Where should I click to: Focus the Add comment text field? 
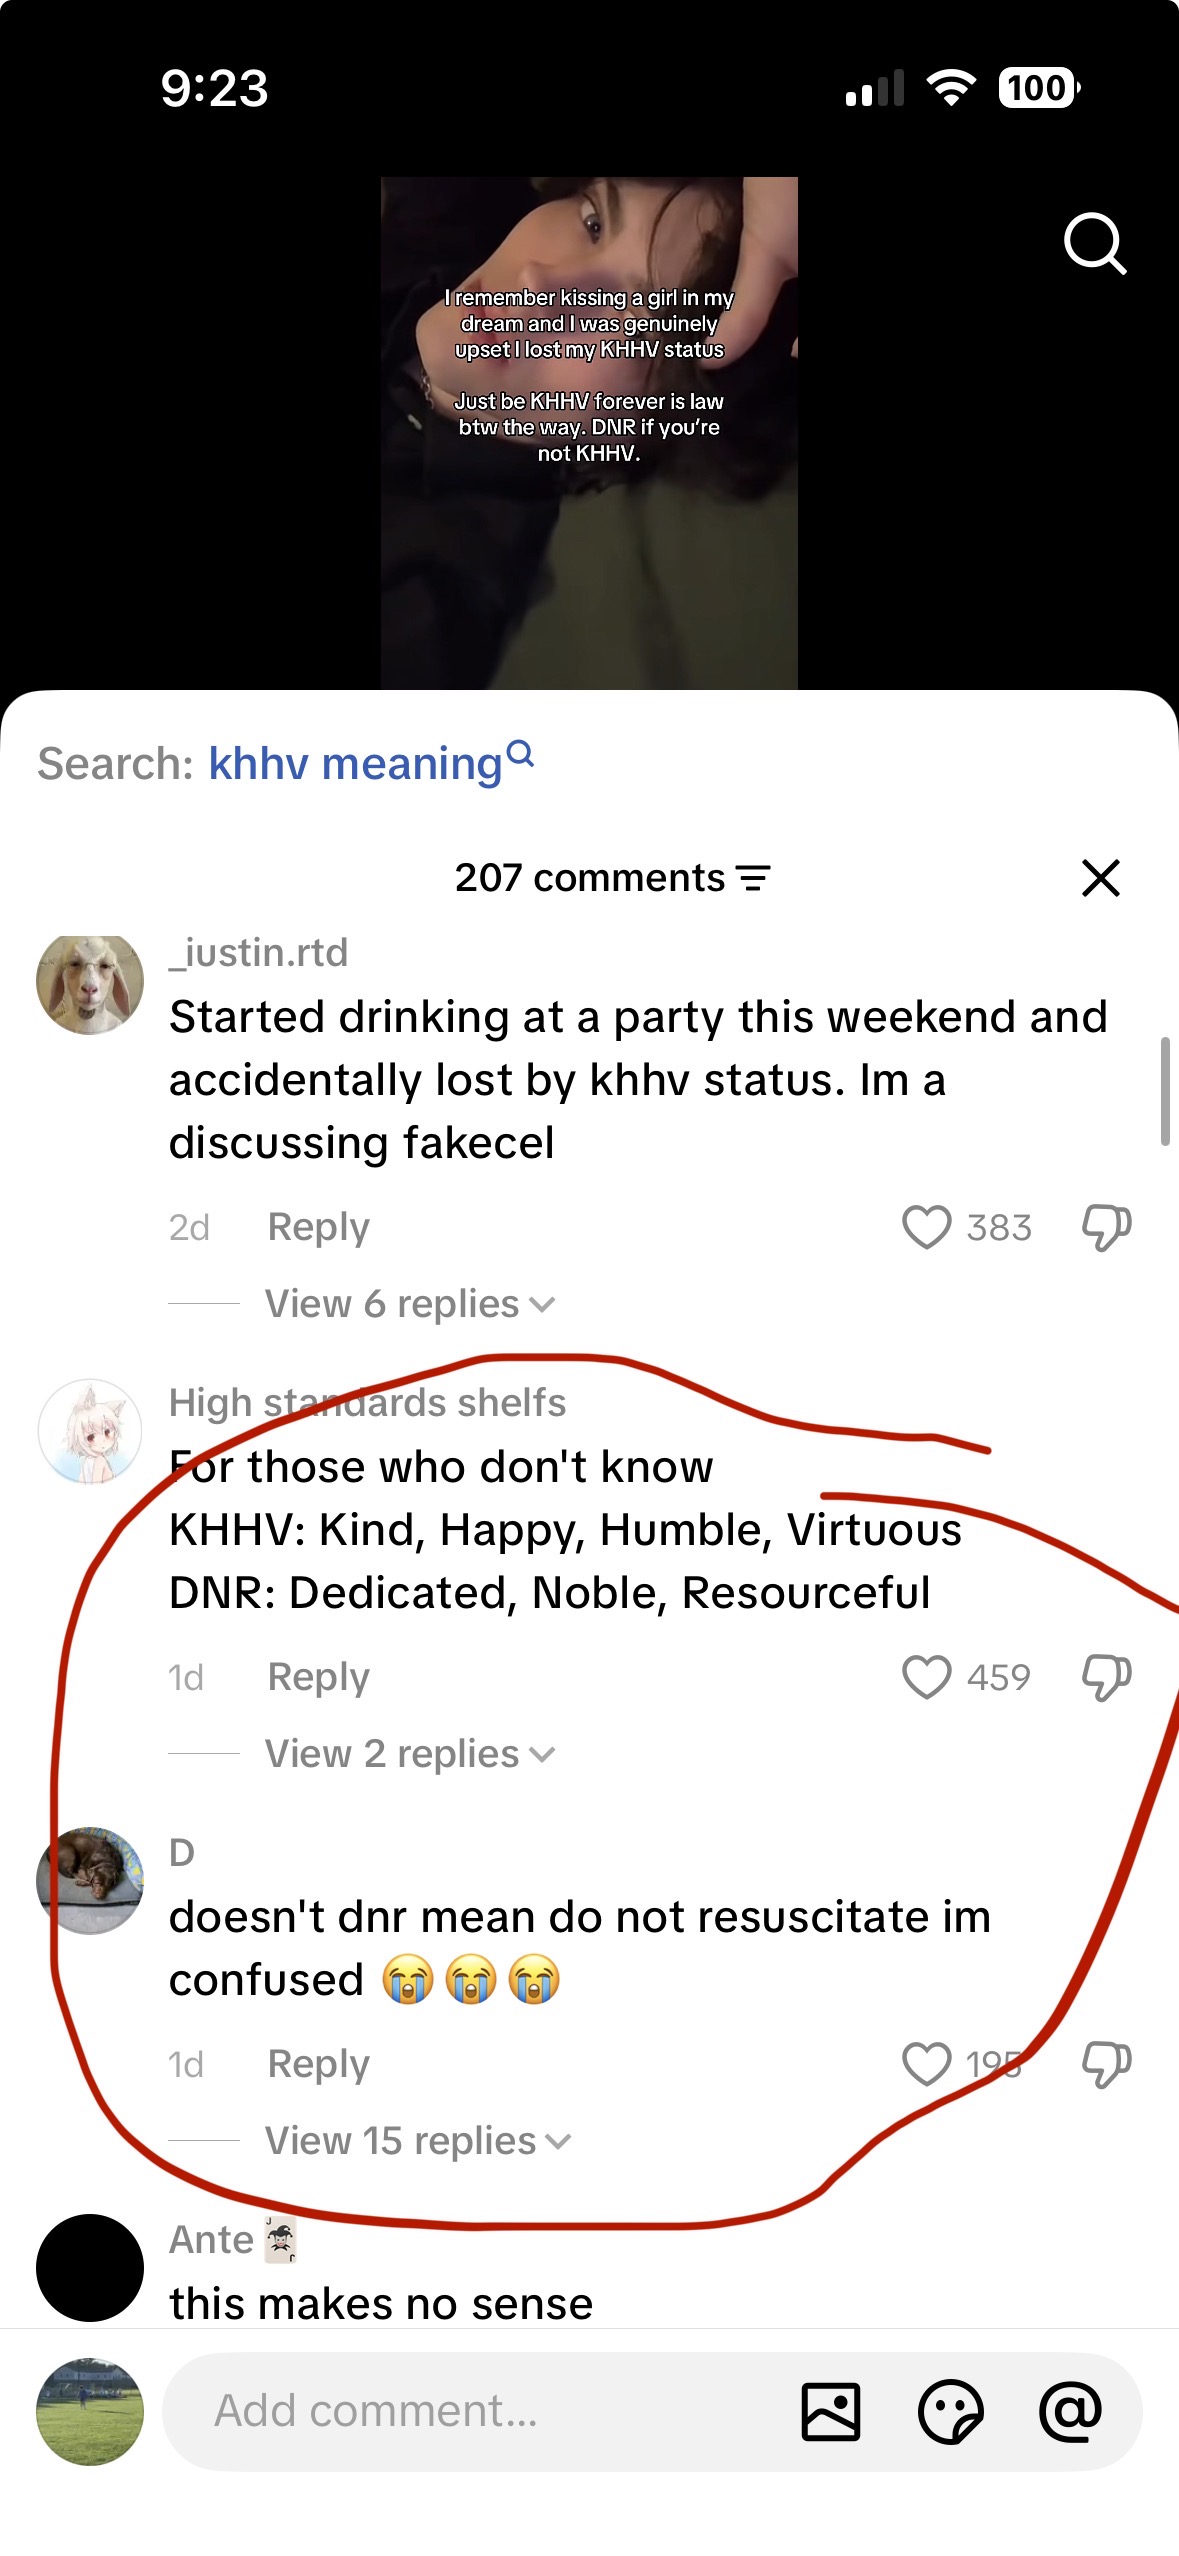click(x=480, y=2411)
